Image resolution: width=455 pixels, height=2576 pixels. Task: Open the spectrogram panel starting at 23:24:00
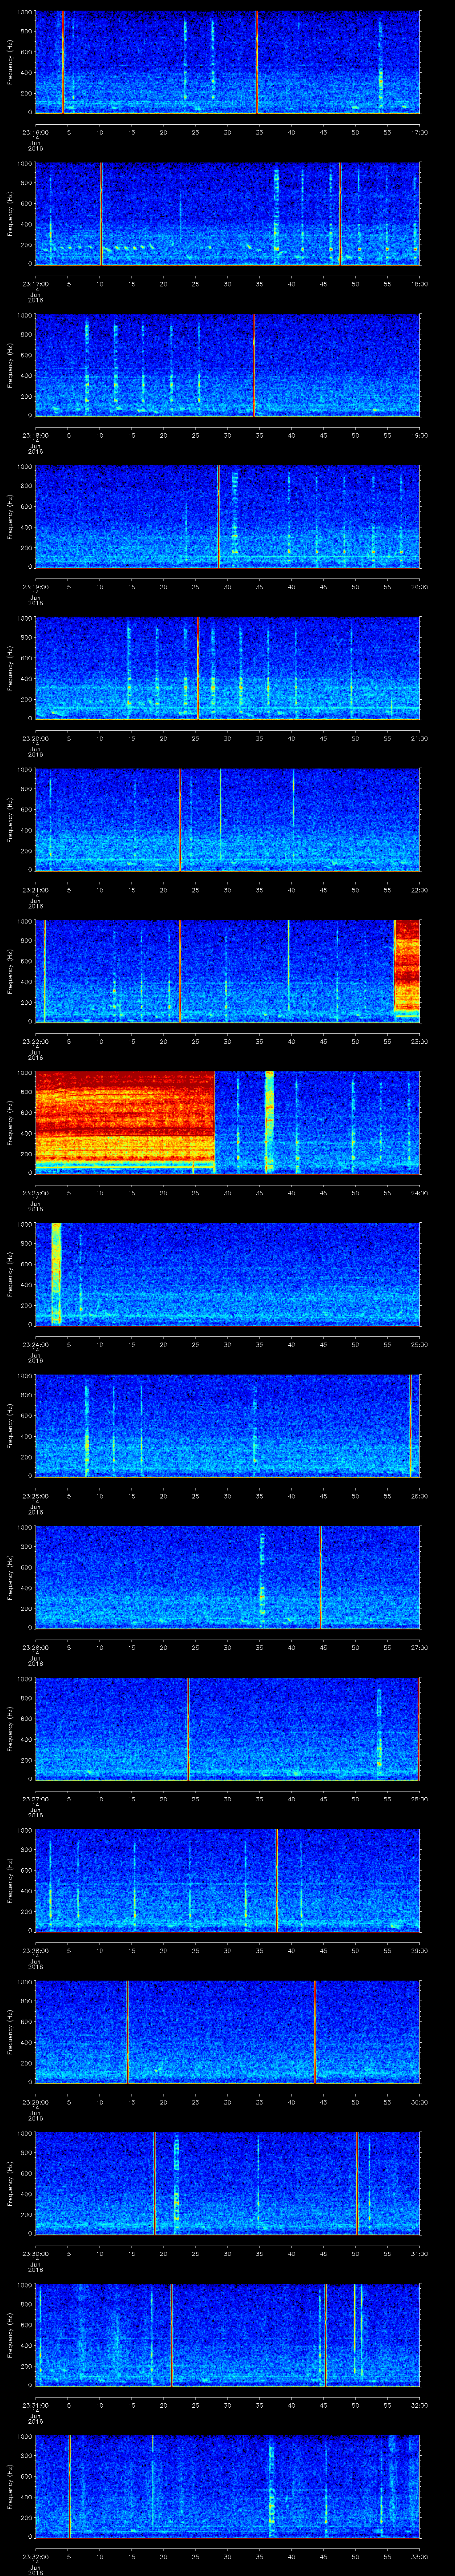pos(227,1273)
